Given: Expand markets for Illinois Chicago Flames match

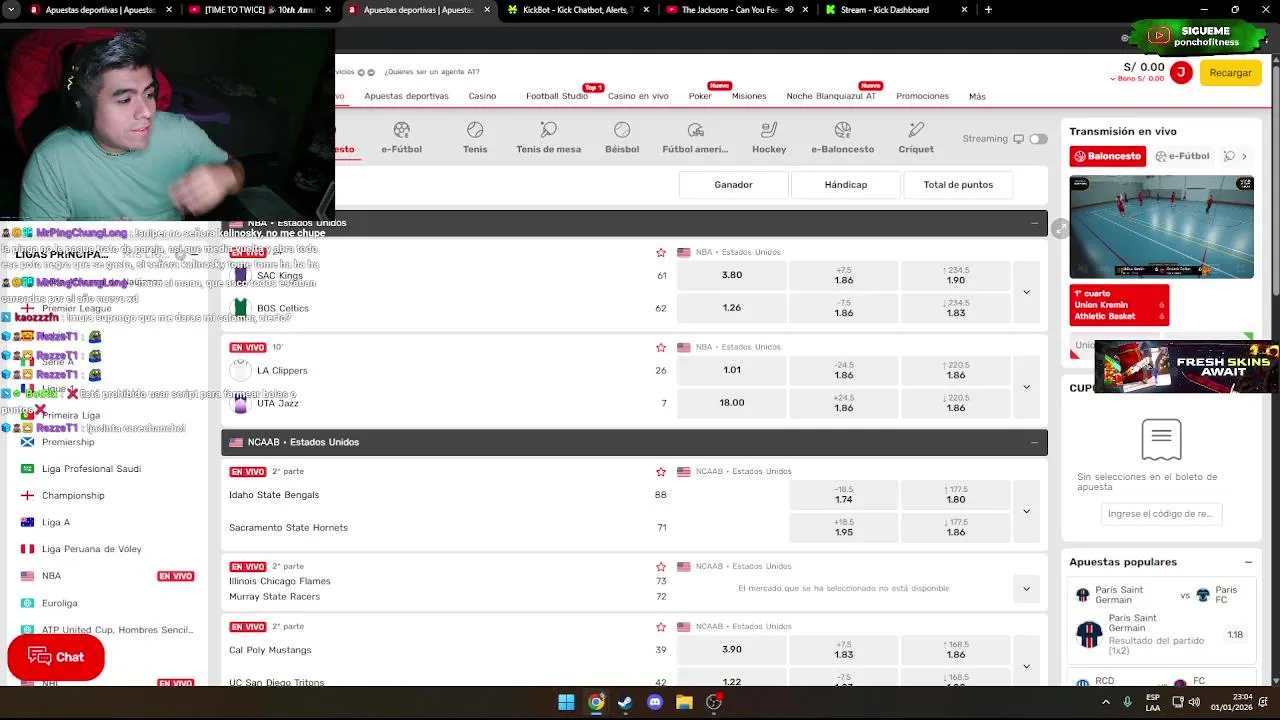Looking at the screenshot, I should (1026, 588).
